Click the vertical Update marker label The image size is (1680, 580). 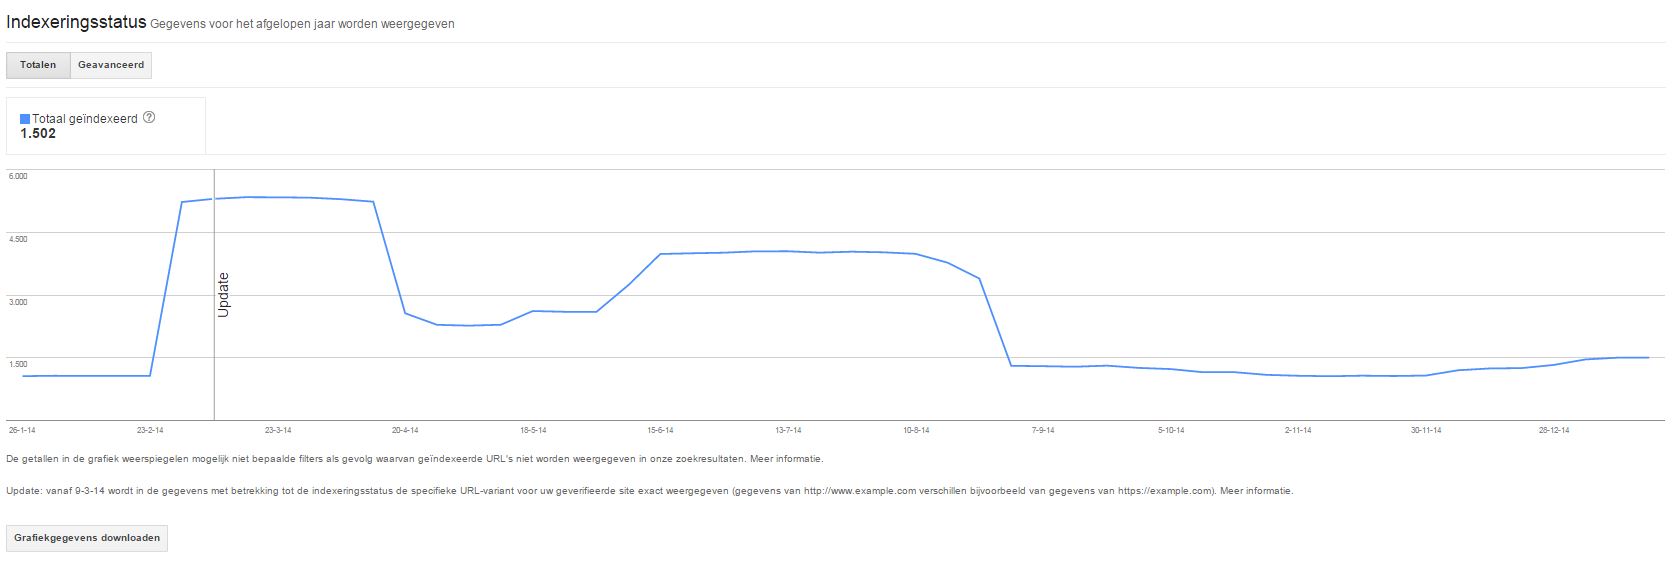point(223,295)
